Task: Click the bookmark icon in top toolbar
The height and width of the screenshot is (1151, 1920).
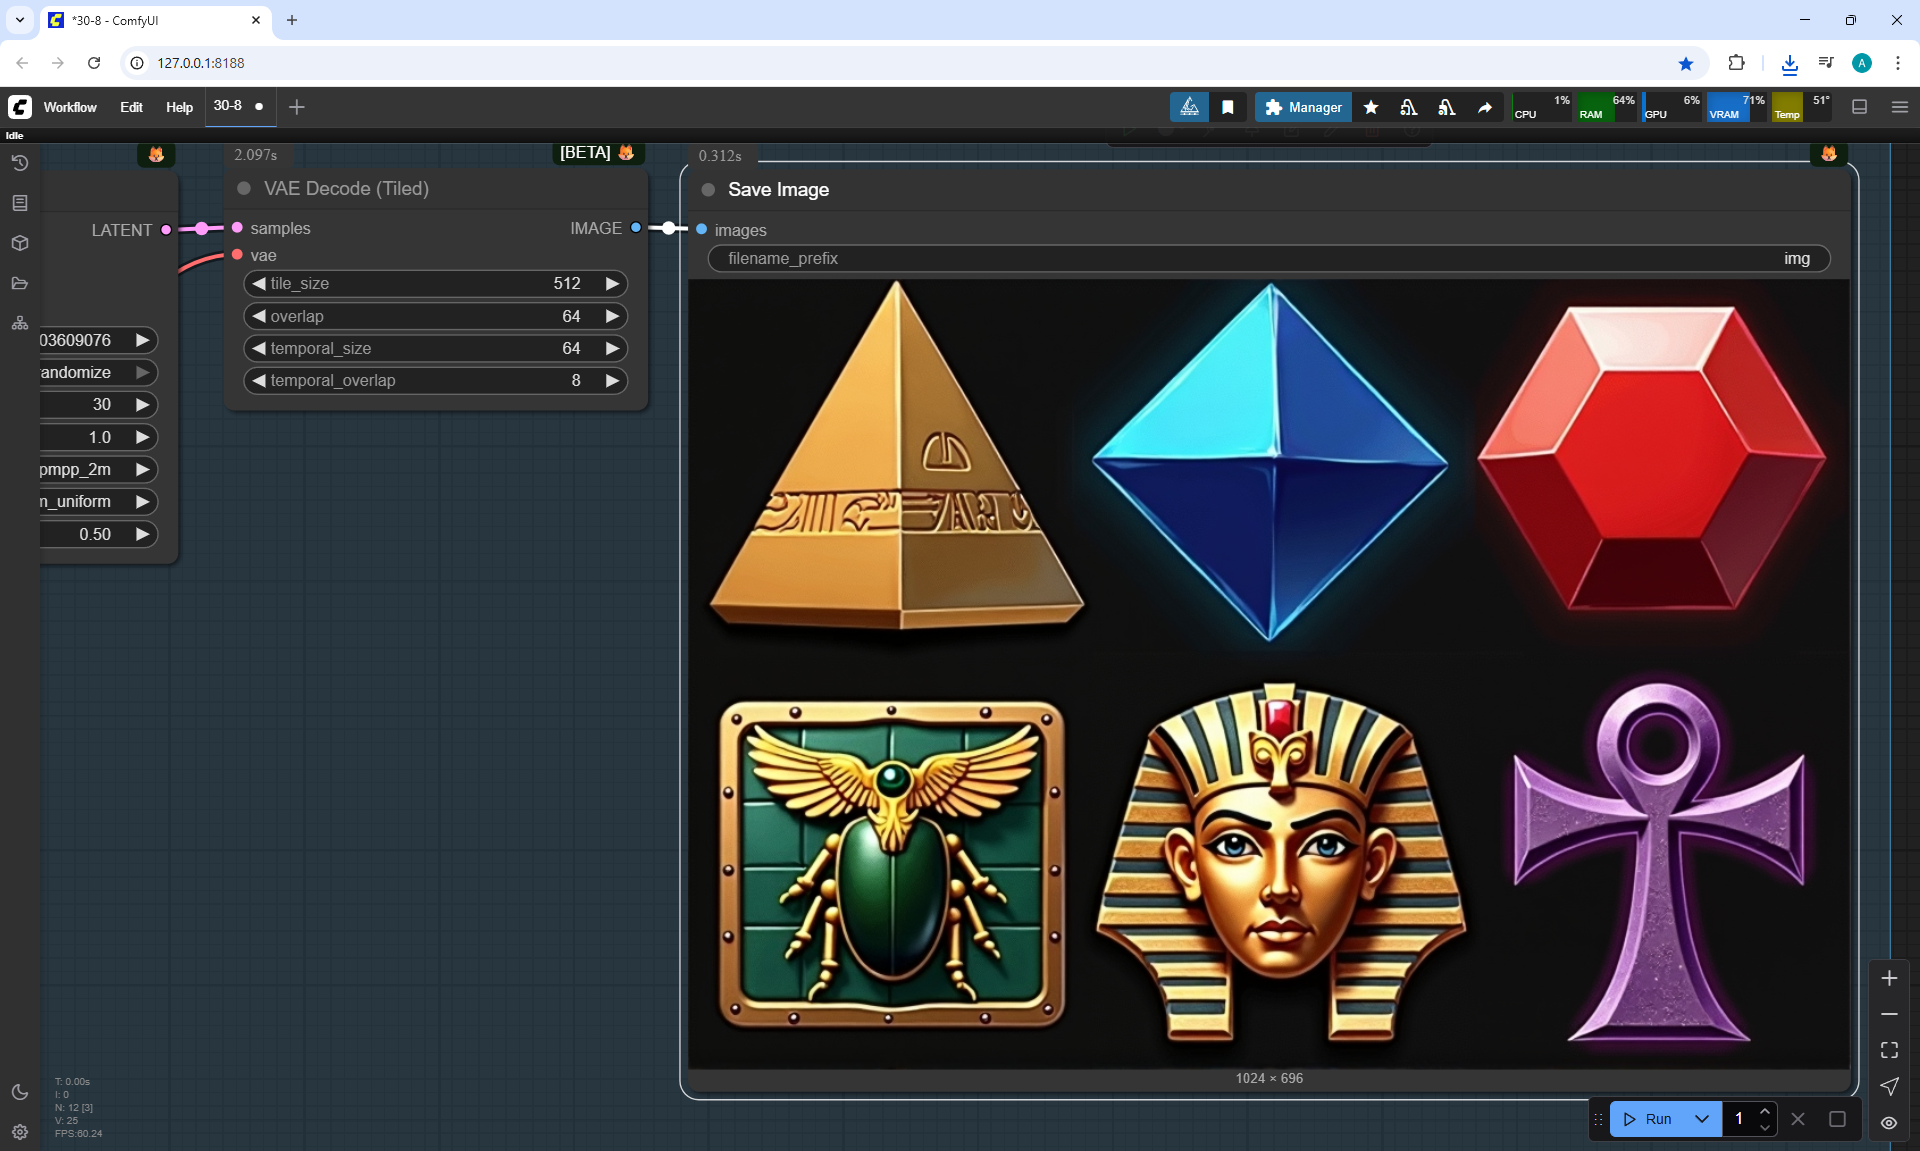Action: [1228, 107]
